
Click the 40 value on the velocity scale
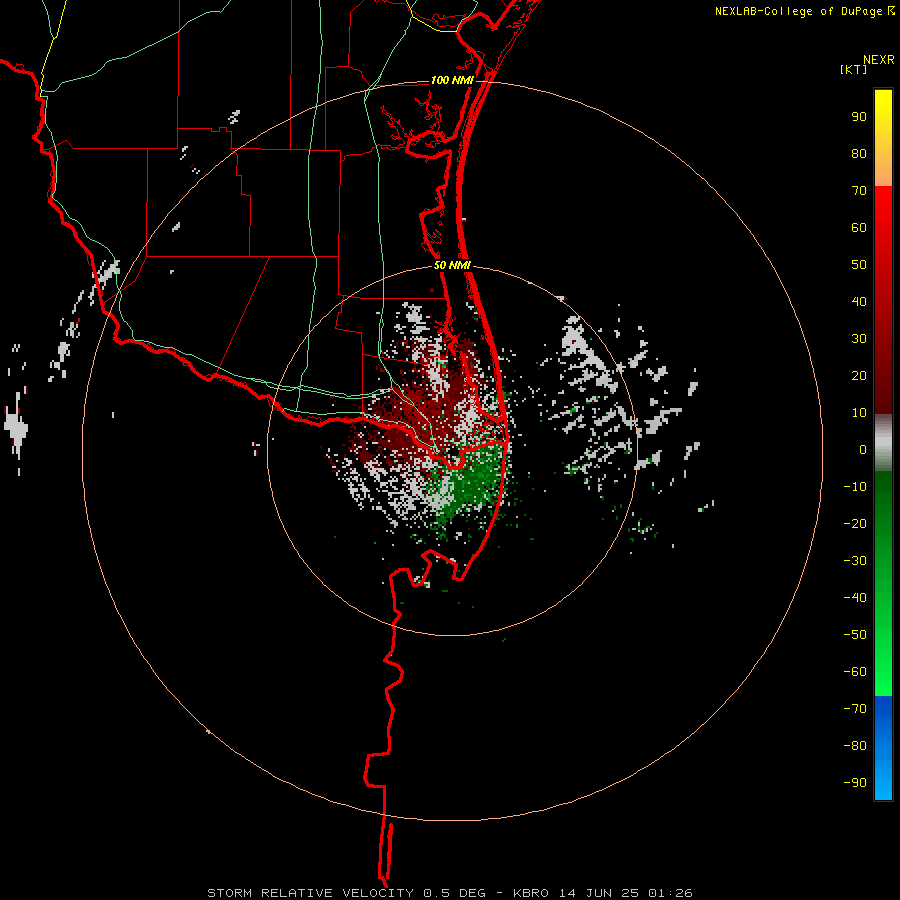[x=859, y=302]
